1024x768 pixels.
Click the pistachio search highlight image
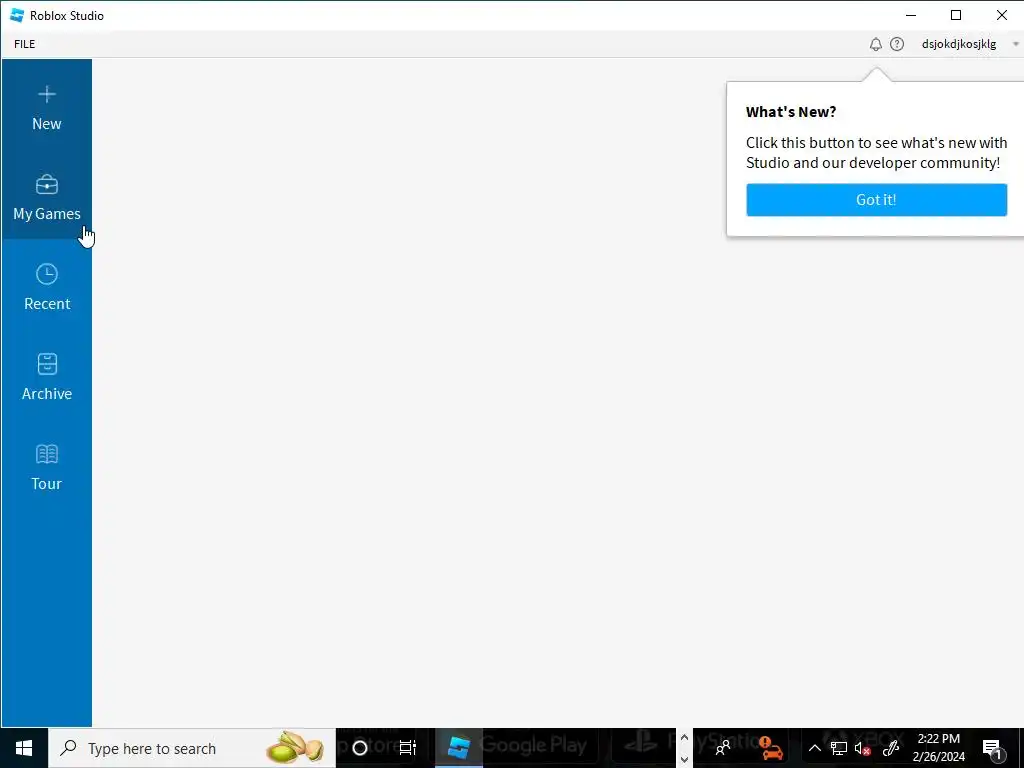click(295, 748)
